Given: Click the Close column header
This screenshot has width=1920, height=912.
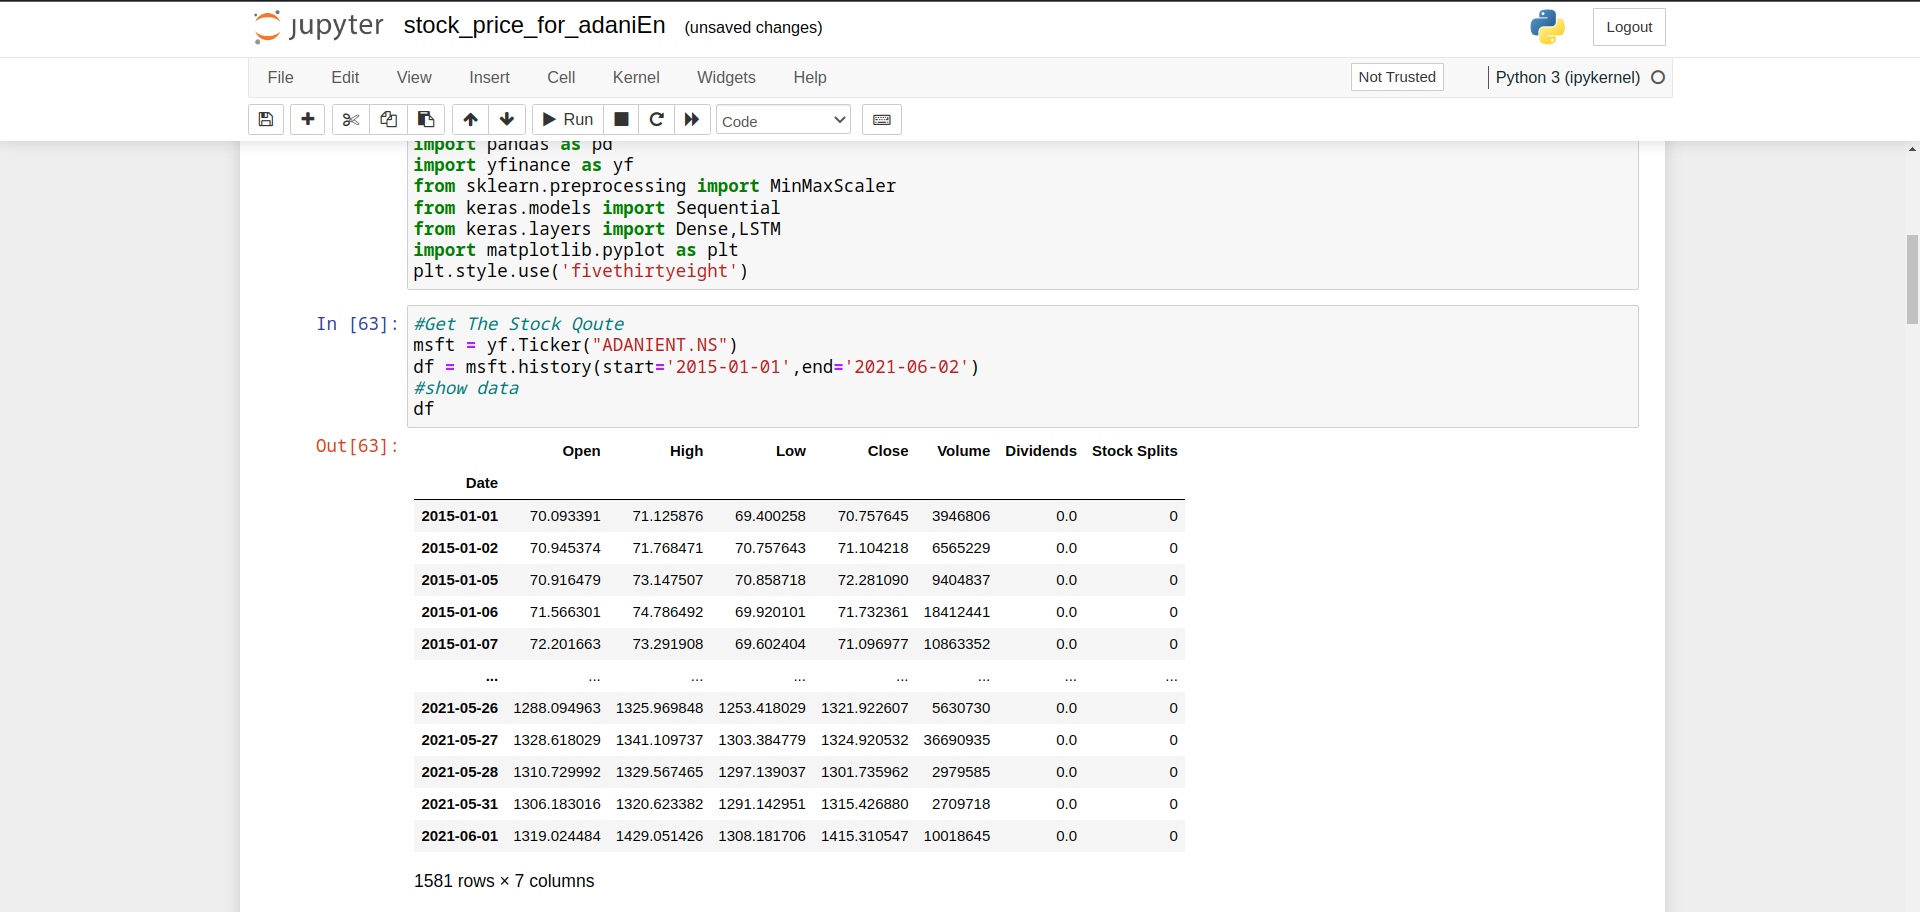Looking at the screenshot, I should pos(888,451).
